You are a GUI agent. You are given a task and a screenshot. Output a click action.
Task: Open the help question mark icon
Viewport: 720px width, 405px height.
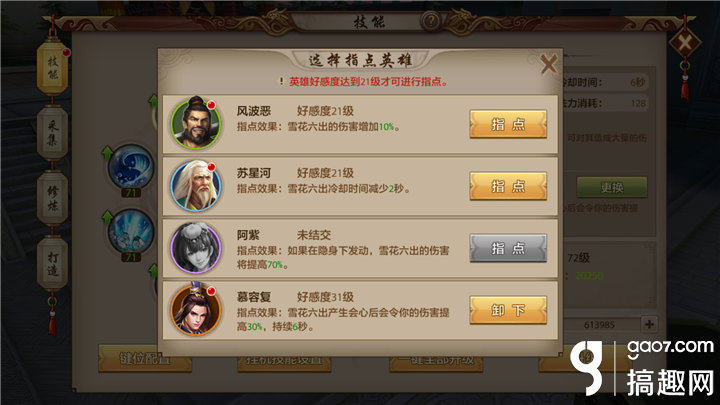(x=431, y=21)
